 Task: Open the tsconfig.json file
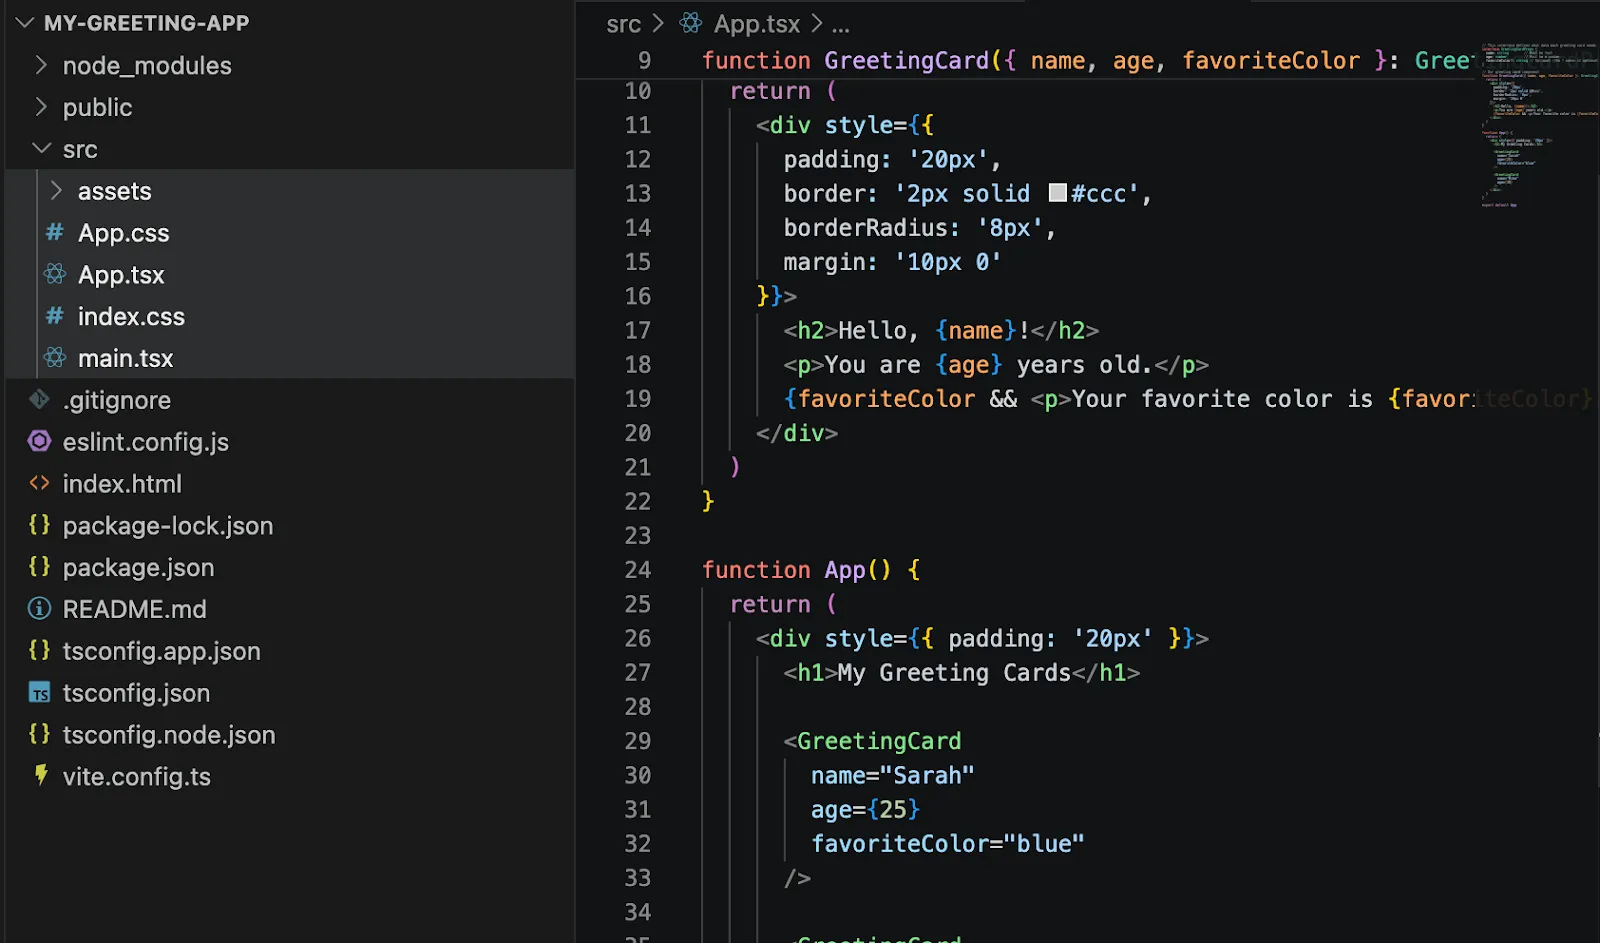136,693
